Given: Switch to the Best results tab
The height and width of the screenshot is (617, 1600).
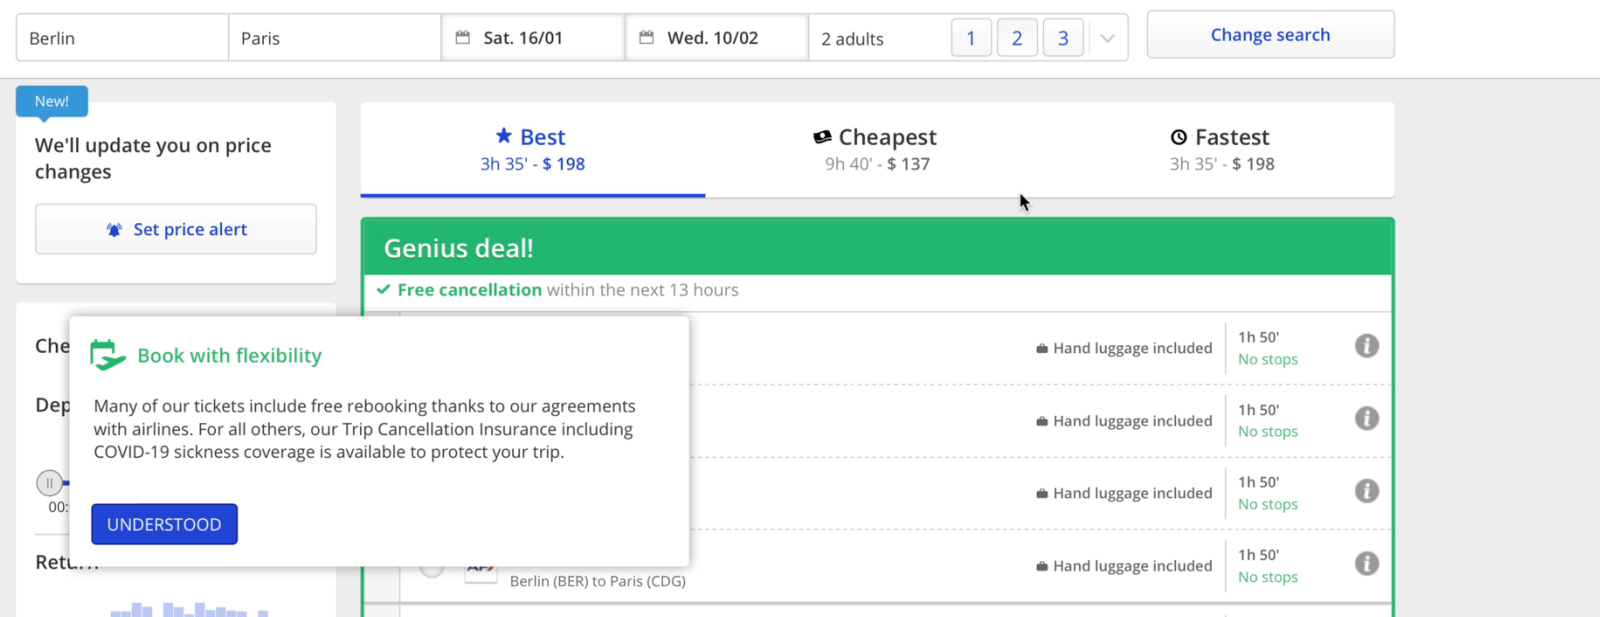Looking at the screenshot, I should [533, 149].
